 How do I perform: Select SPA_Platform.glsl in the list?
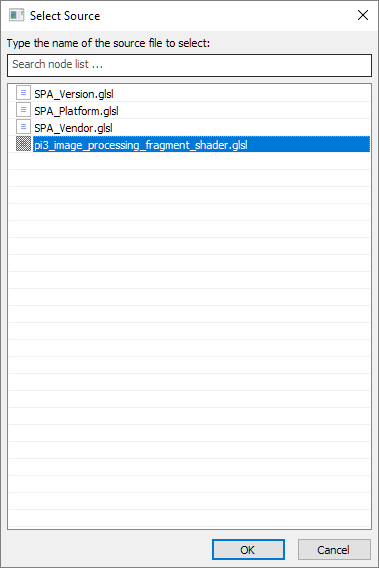click(x=189, y=110)
